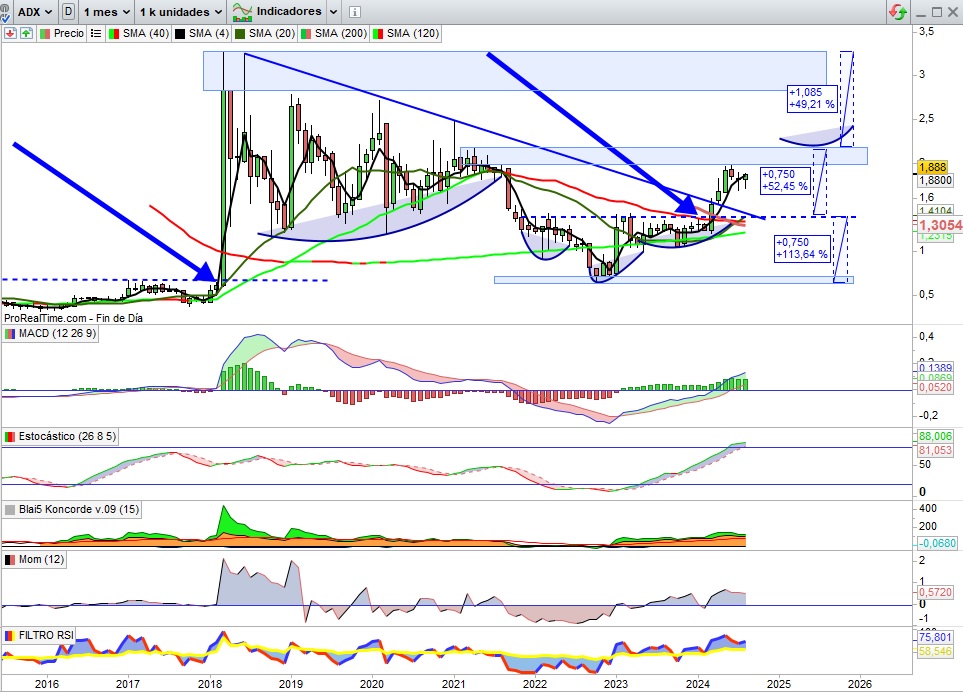This screenshot has width=963, height=693.
Task: Click the +1,085 +49,21 % measurement box
Action: point(812,98)
